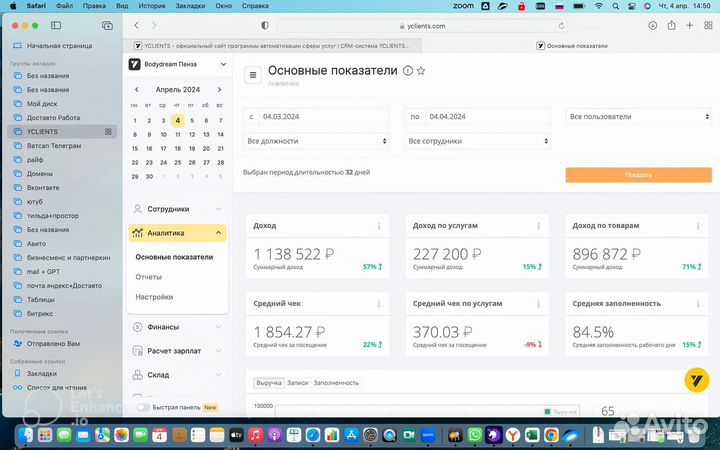The width and height of the screenshot is (720, 450).
Task: Click the yellow YCLIENTS chat widget icon
Action: click(696, 379)
